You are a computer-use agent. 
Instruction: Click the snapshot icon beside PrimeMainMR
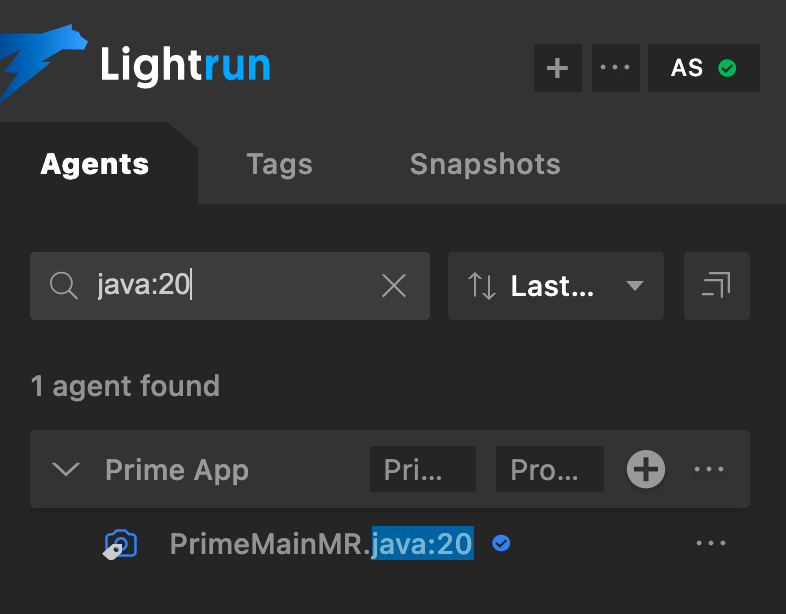121,544
